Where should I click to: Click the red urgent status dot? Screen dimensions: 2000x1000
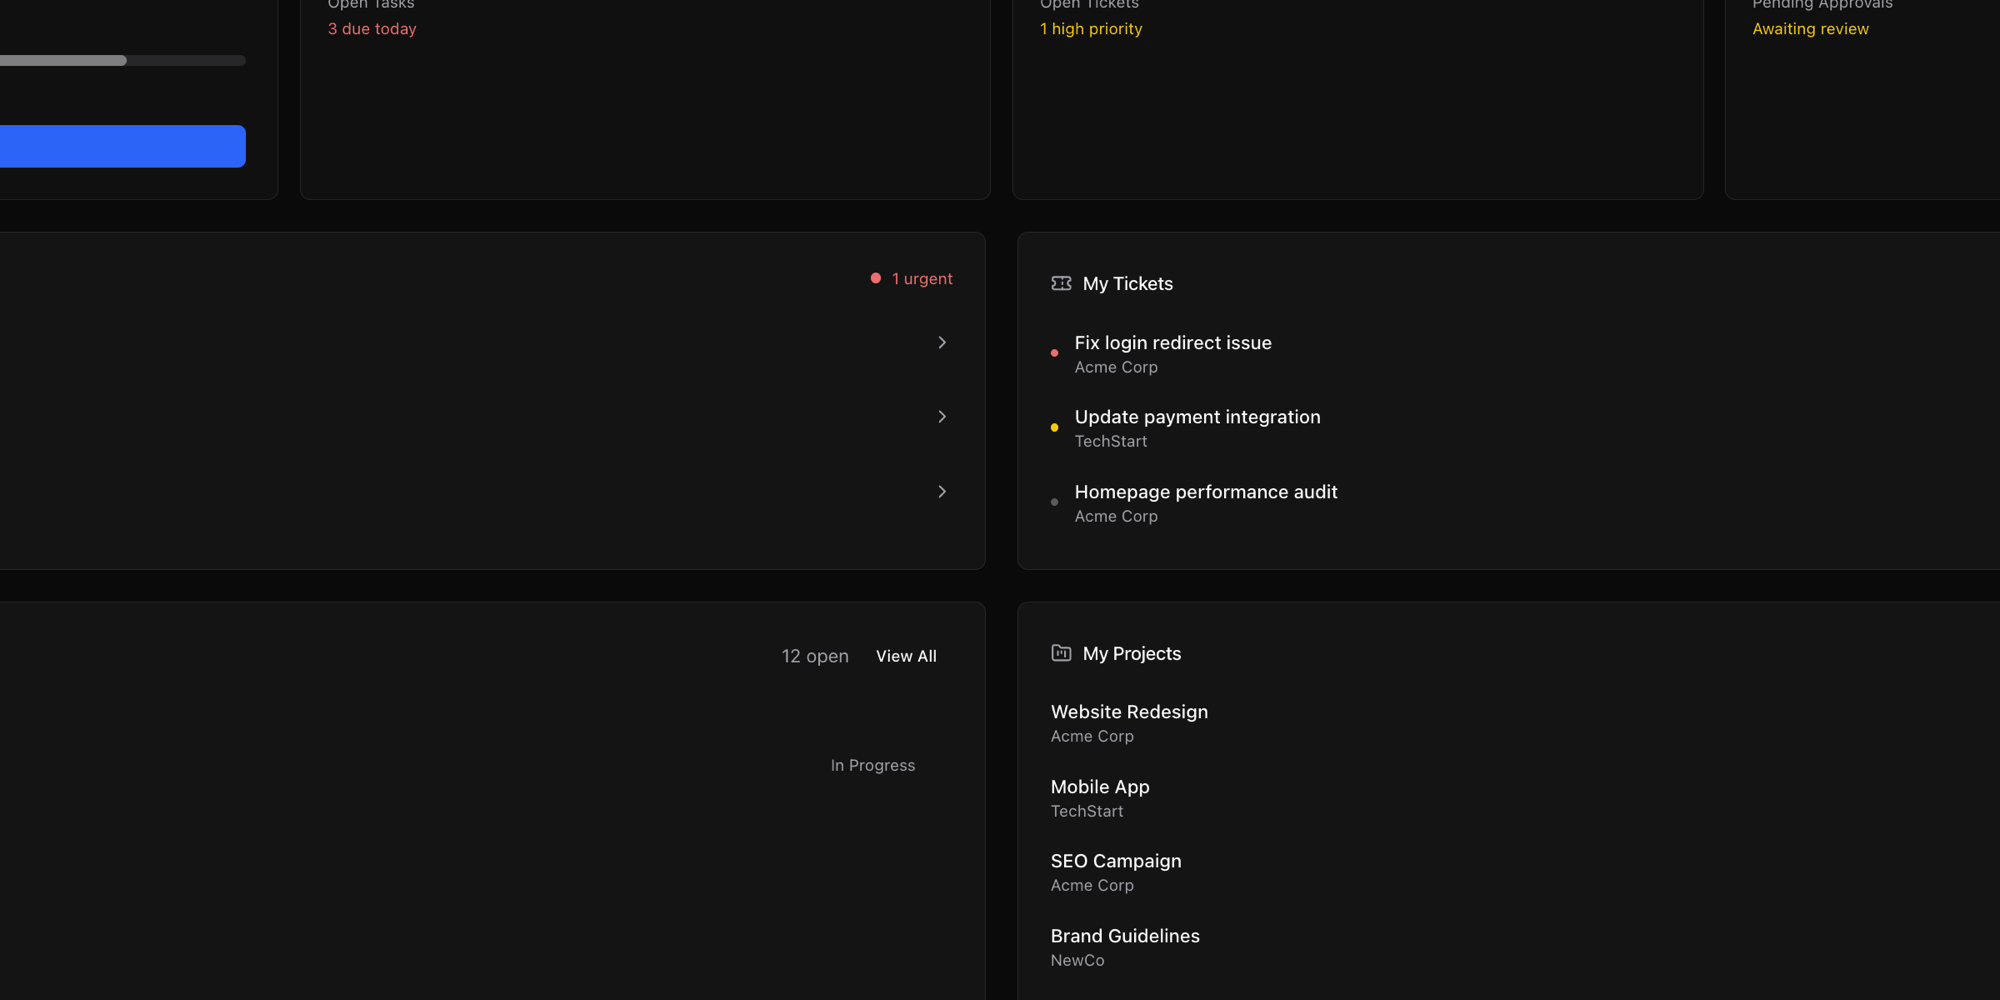point(876,278)
